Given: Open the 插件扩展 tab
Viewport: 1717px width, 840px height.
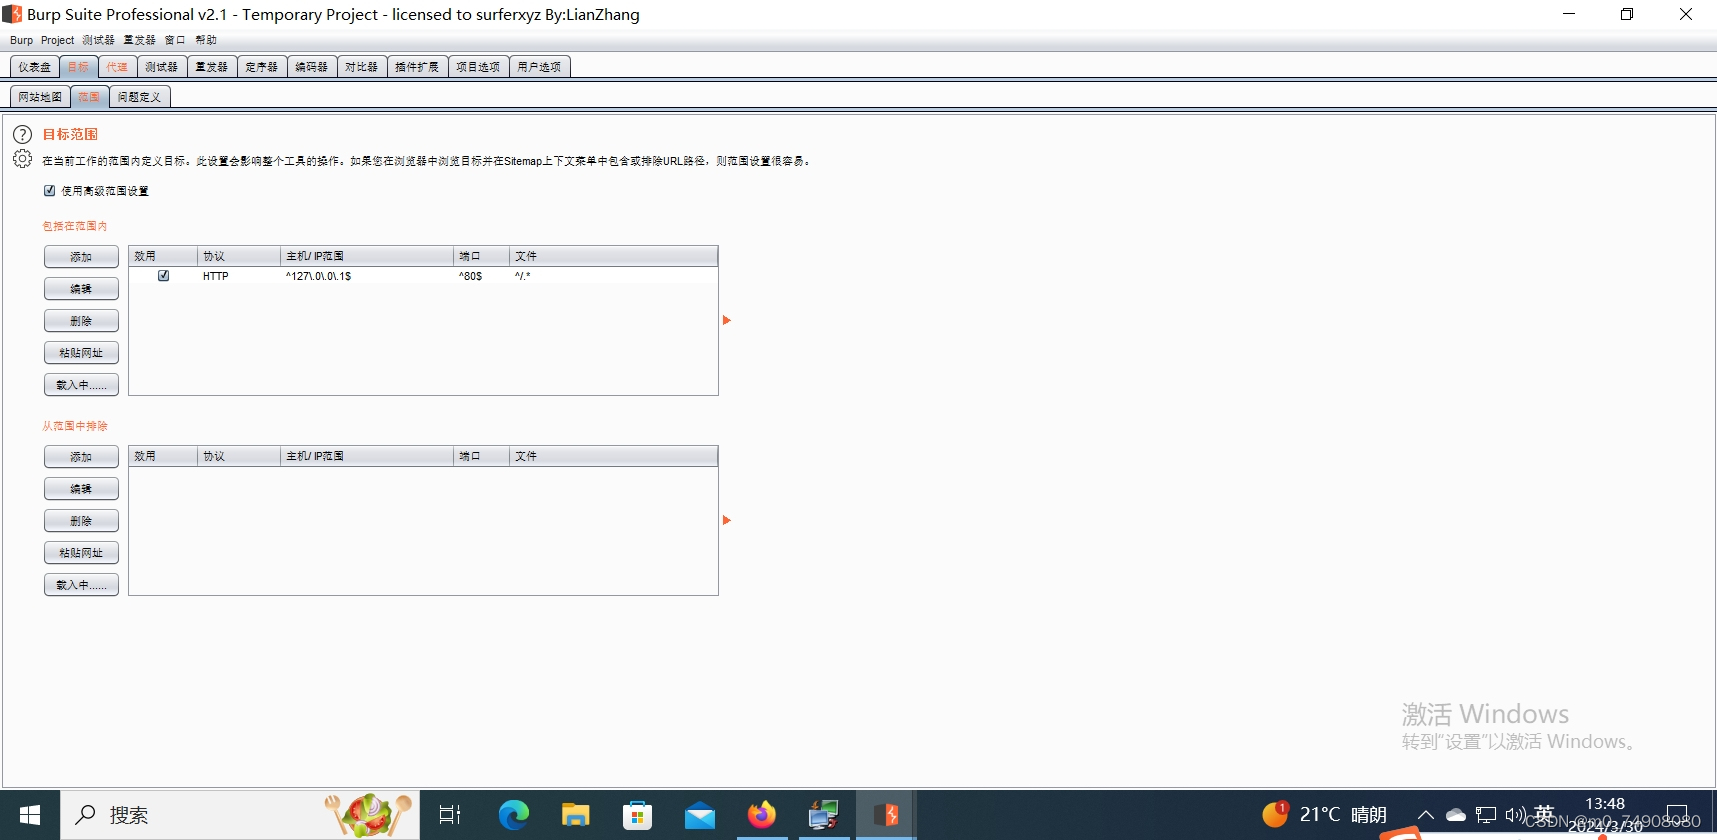Looking at the screenshot, I should (x=417, y=67).
